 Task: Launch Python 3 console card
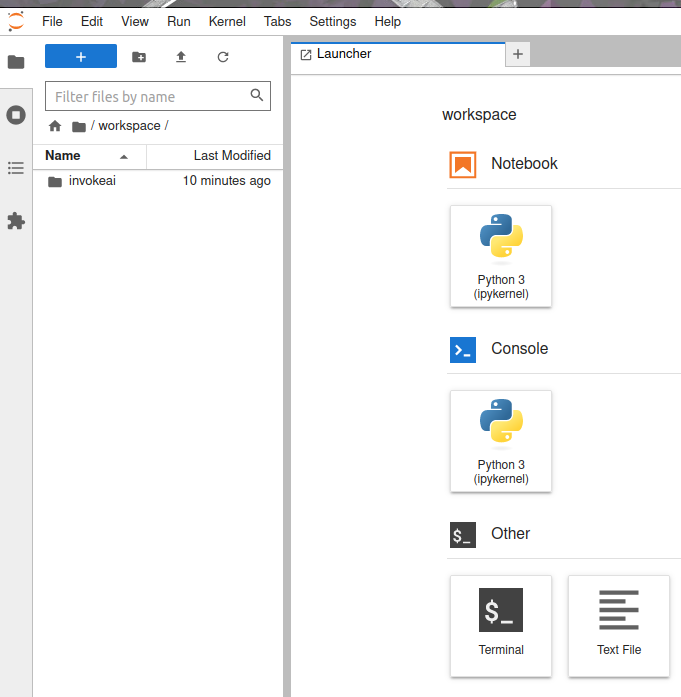coord(501,440)
